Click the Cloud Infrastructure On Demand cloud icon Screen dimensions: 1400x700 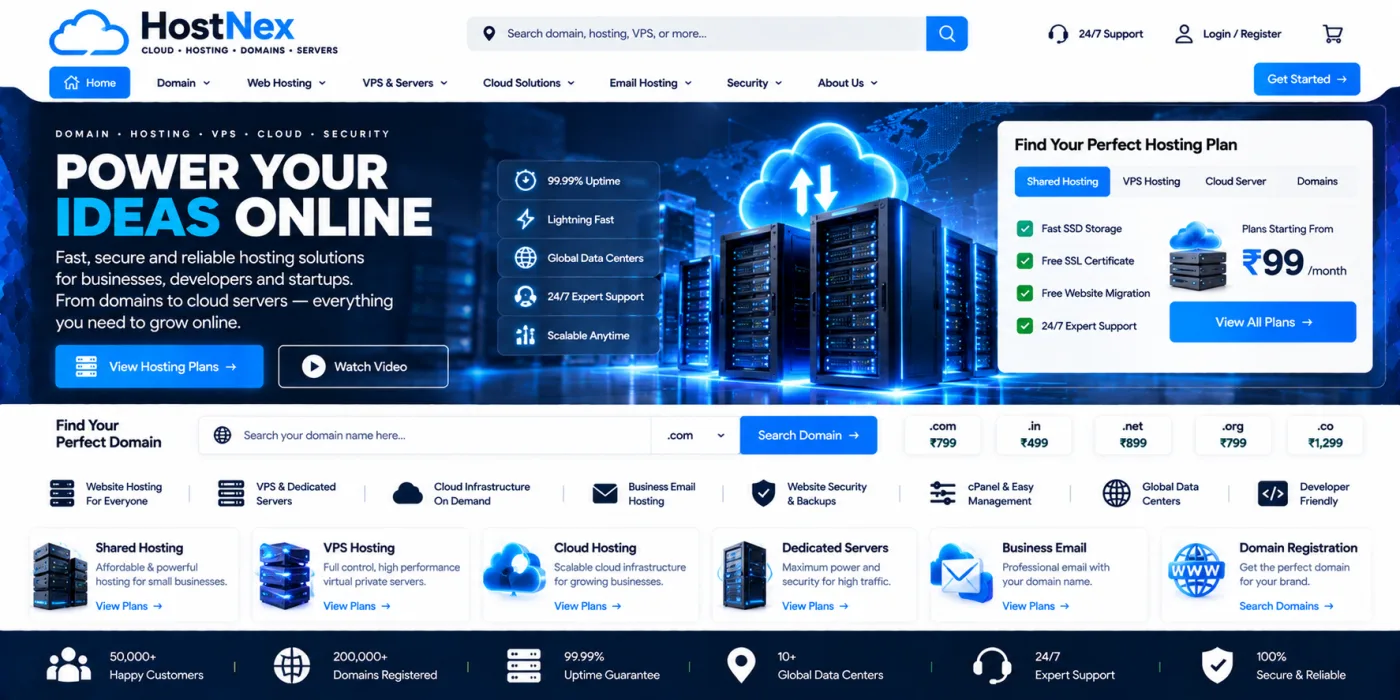[x=408, y=493]
